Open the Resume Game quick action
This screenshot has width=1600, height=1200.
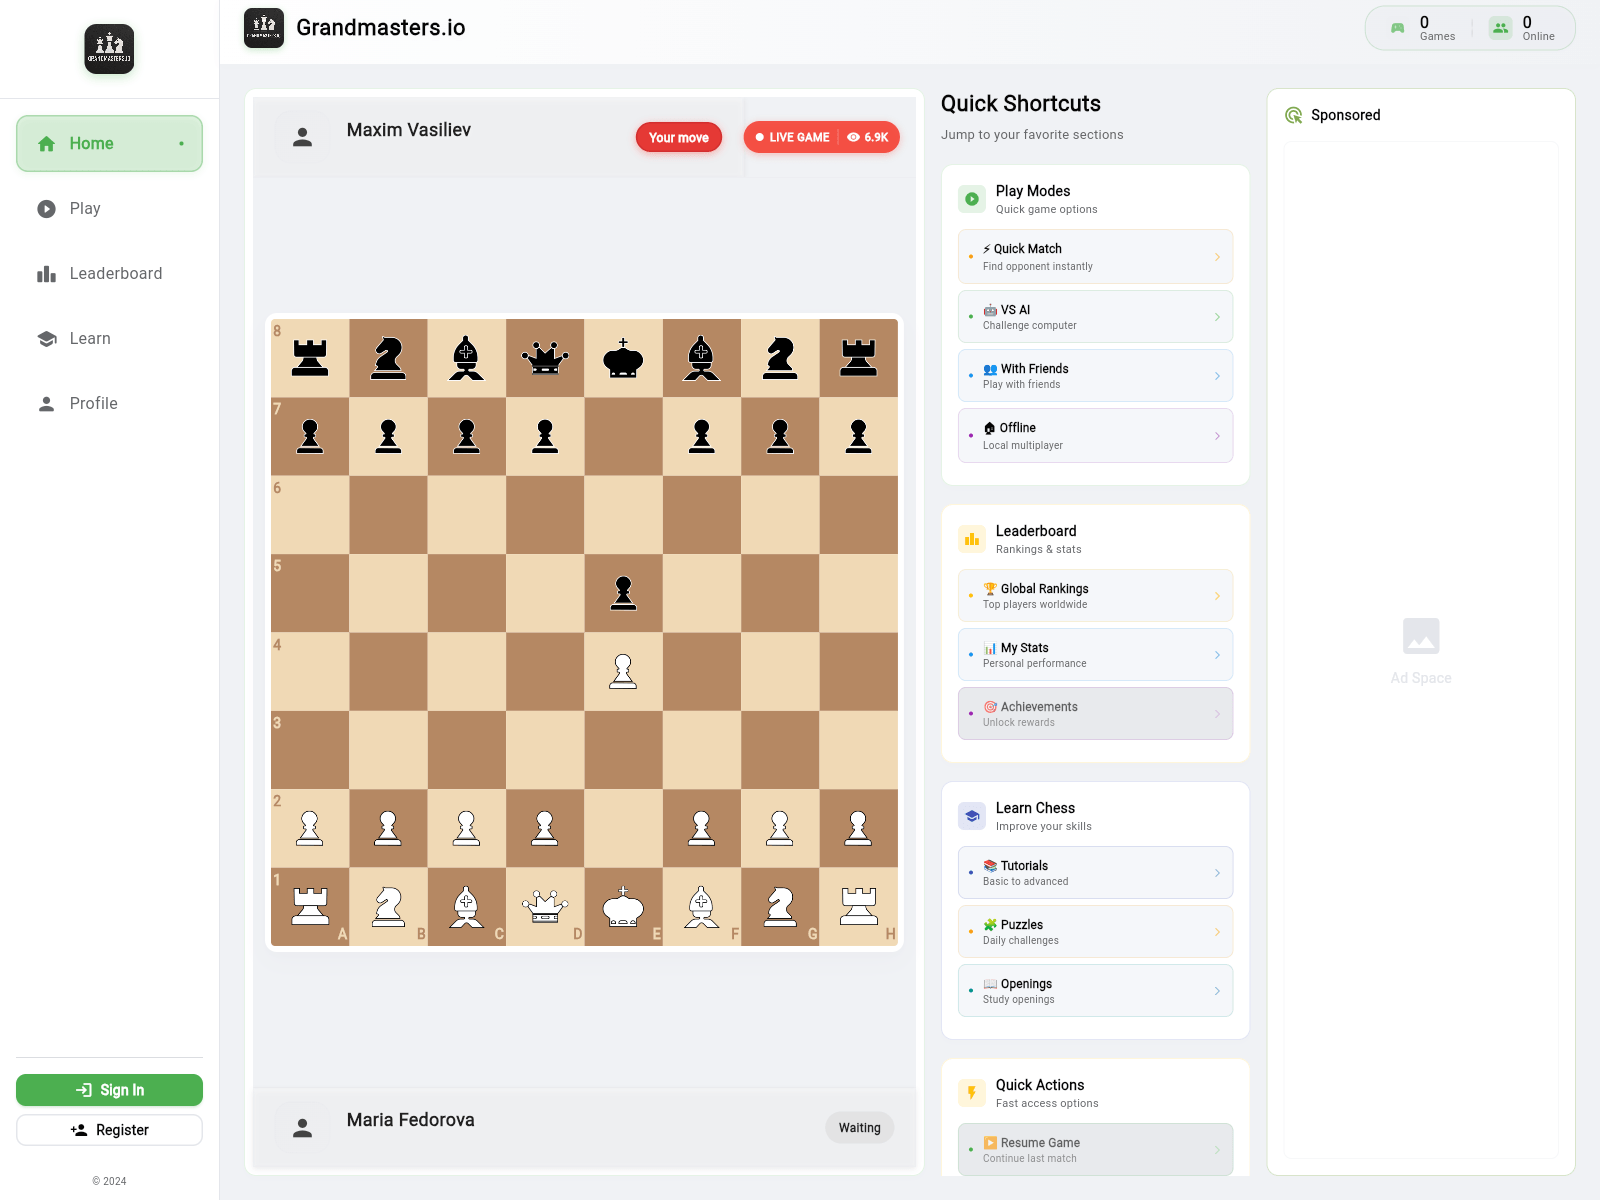(1095, 1150)
